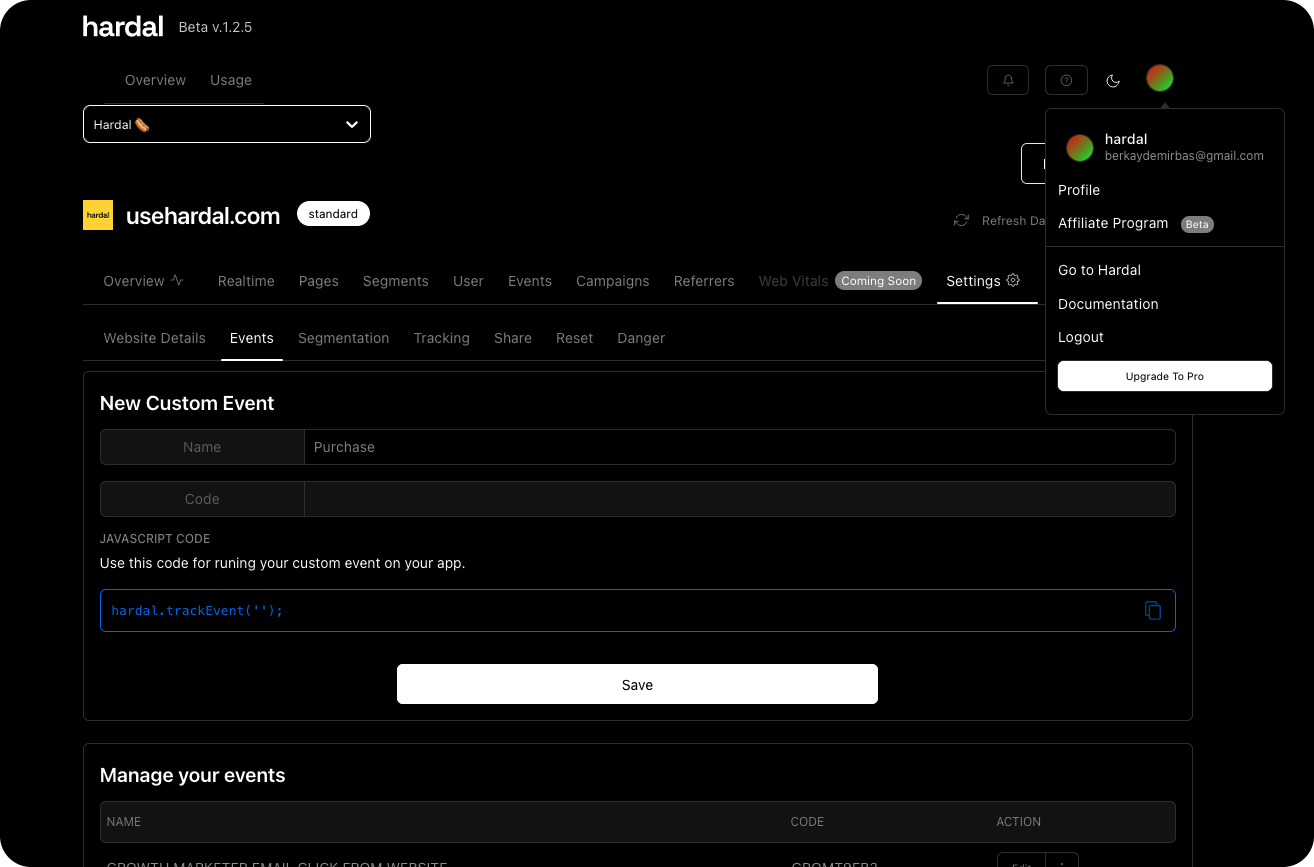Click the hardal.trackEvent code box
This screenshot has width=1314, height=867.
(x=637, y=610)
